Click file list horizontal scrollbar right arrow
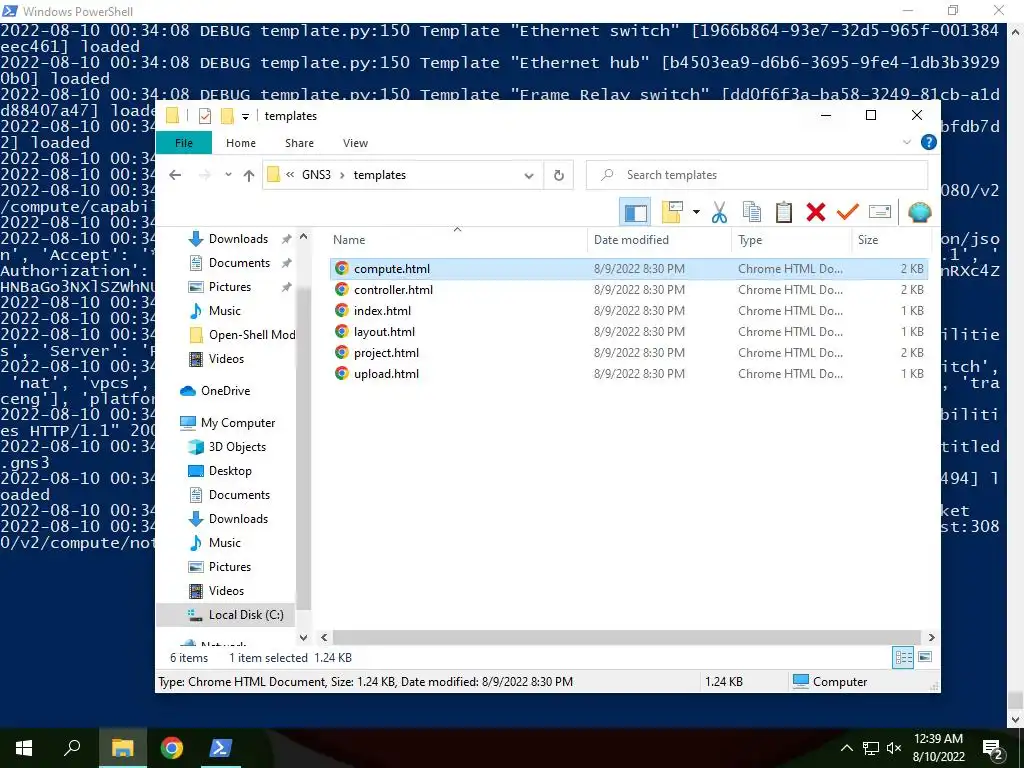Image resolution: width=1024 pixels, height=768 pixels. pos(931,637)
